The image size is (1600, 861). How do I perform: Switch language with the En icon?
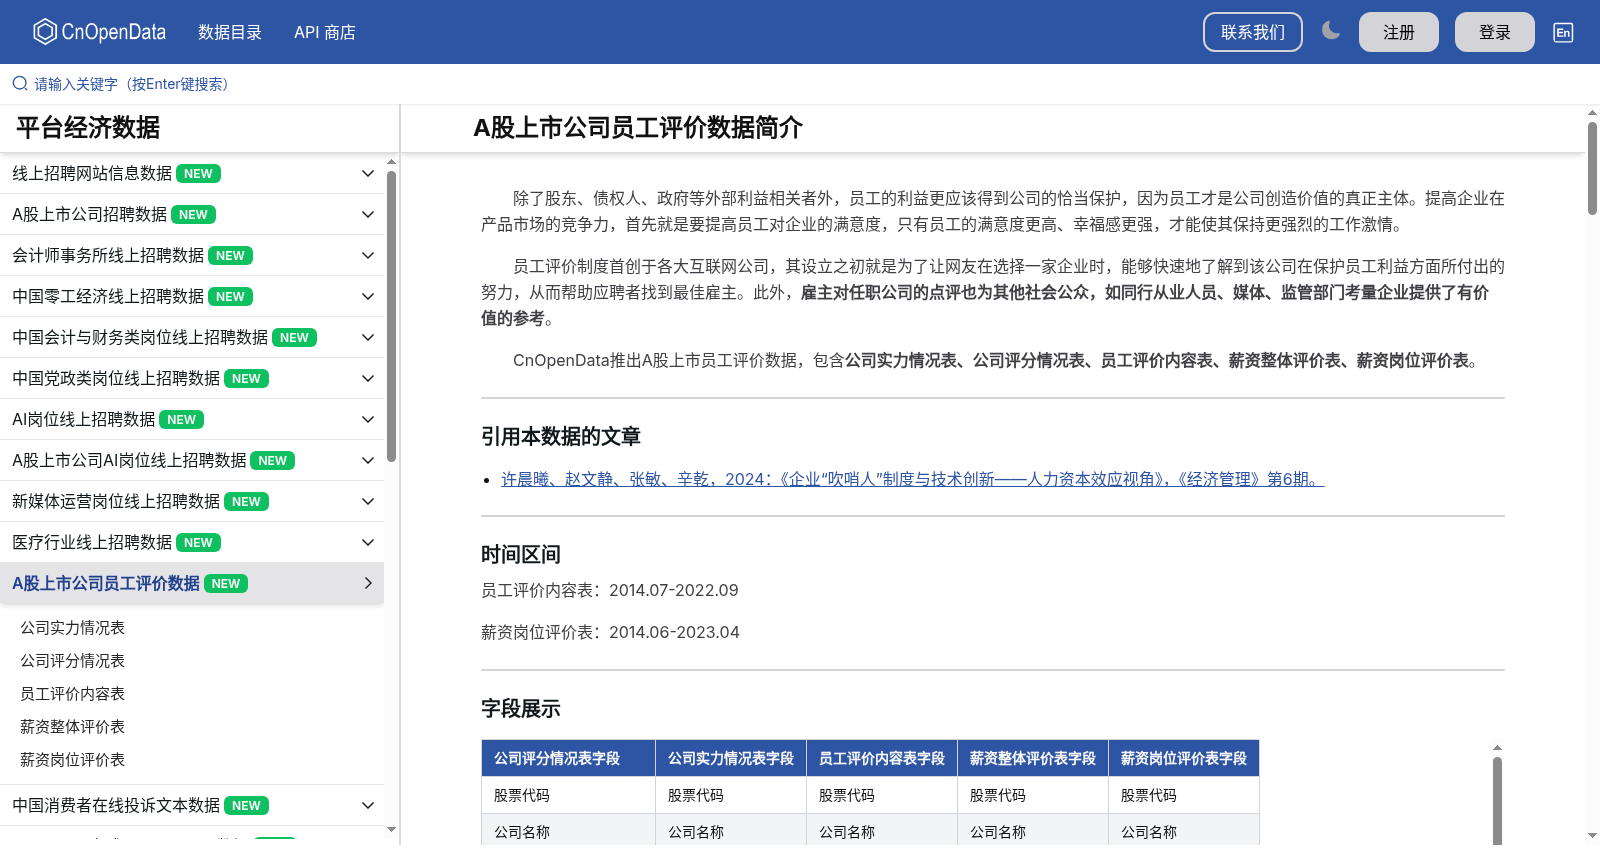1563,32
